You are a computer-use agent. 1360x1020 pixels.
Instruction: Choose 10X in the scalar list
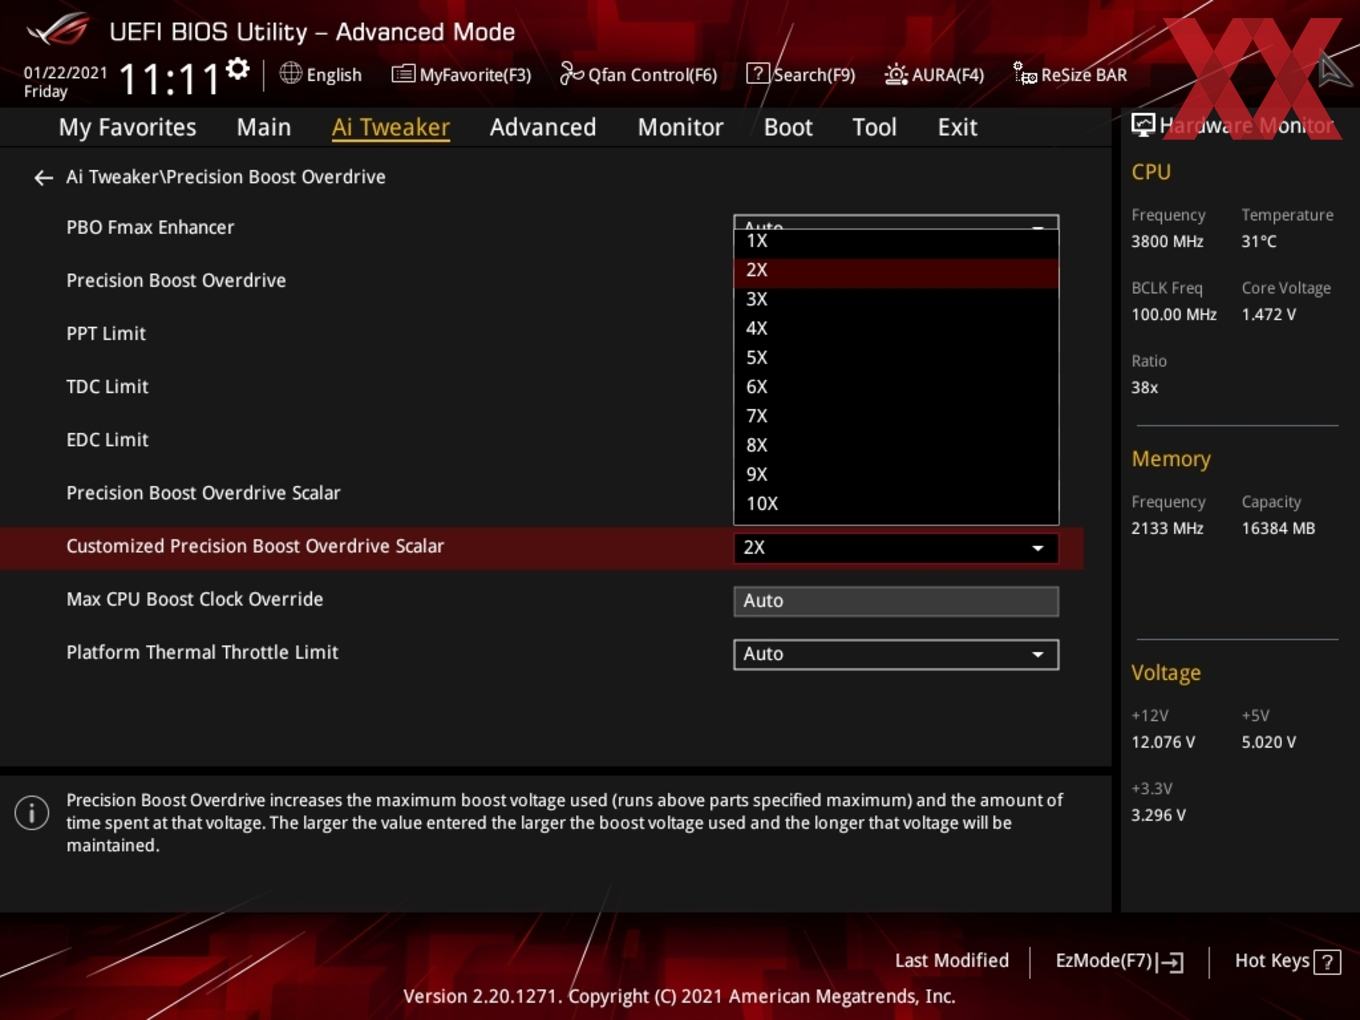(x=896, y=504)
